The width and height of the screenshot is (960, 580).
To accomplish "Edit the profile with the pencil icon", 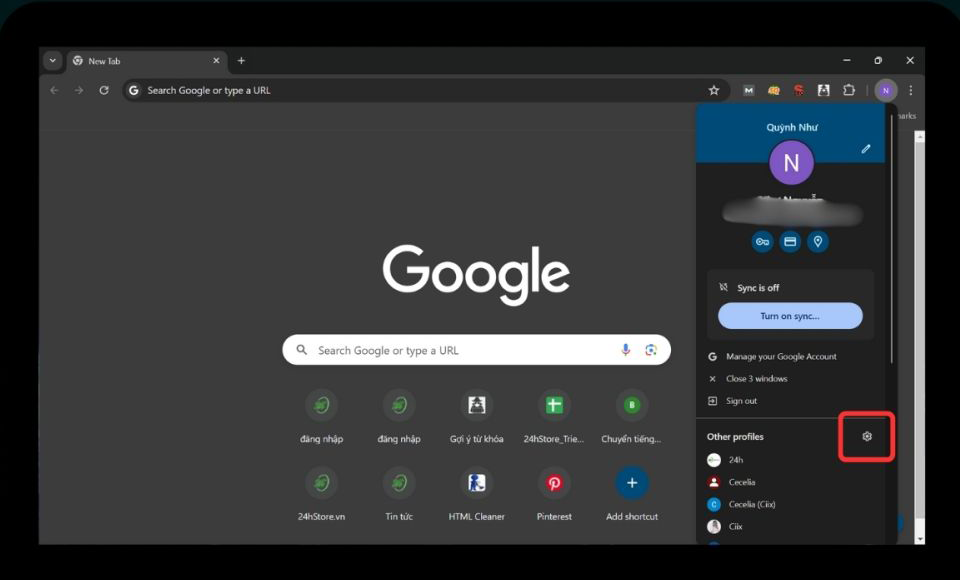I will point(866,149).
